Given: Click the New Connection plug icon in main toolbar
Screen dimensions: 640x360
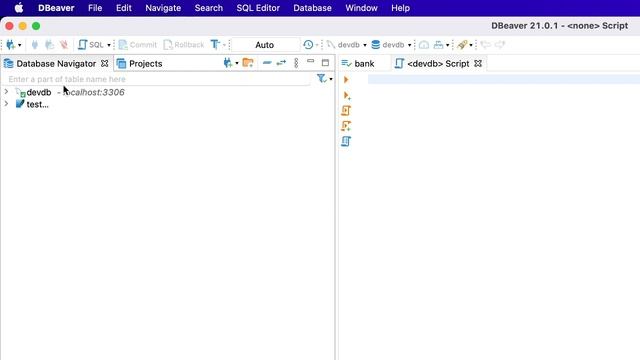Looking at the screenshot, I should [10, 44].
